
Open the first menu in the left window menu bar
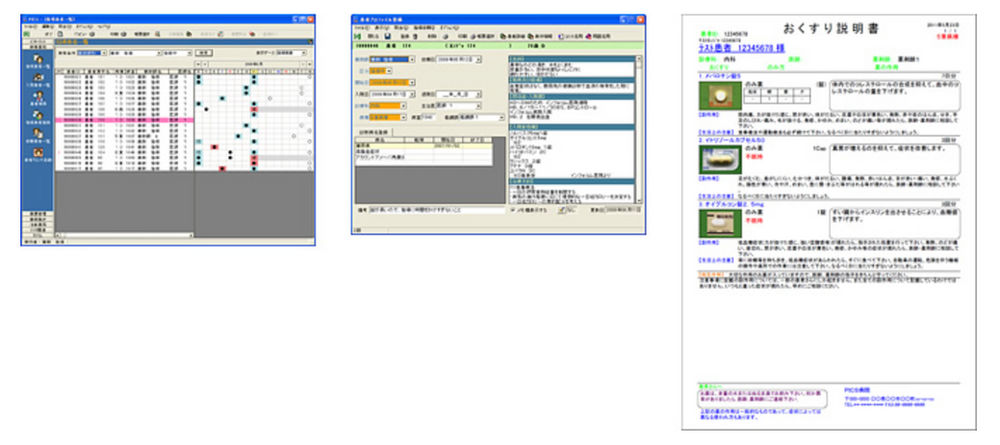(x=29, y=27)
